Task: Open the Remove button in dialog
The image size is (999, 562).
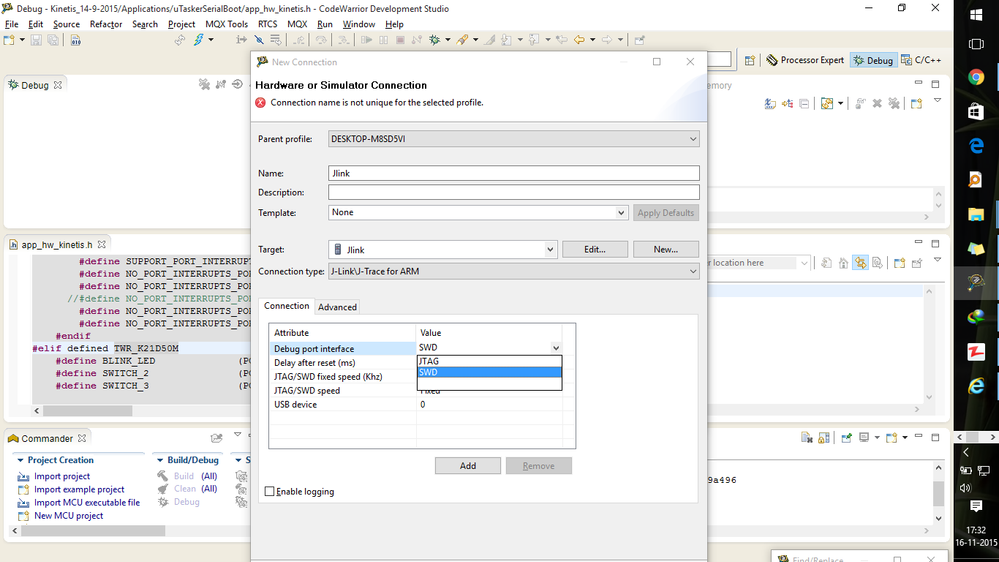Action: pyautogui.click(x=538, y=466)
